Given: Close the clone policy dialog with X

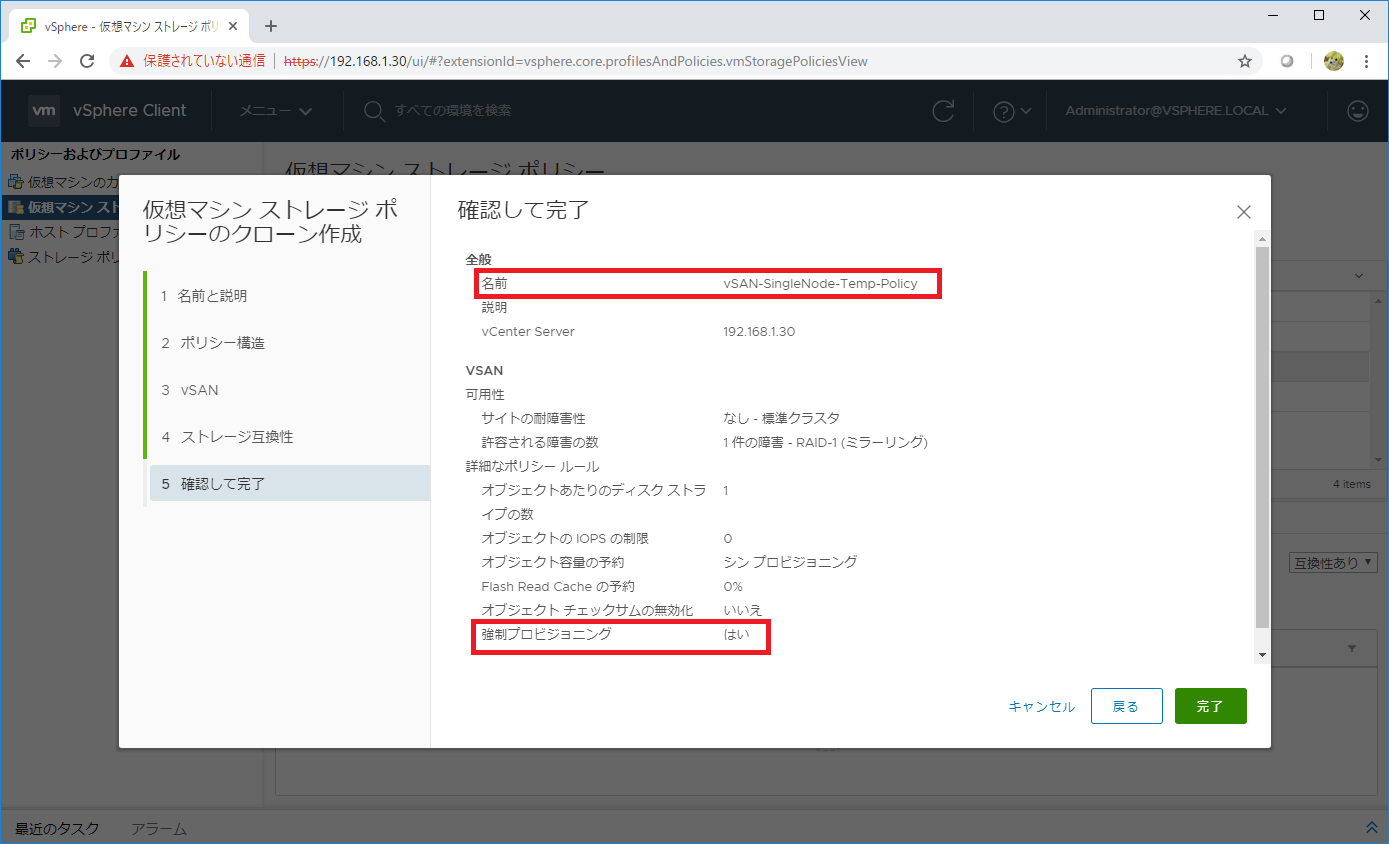Looking at the screenshot, I should (x=1243, y=212).
